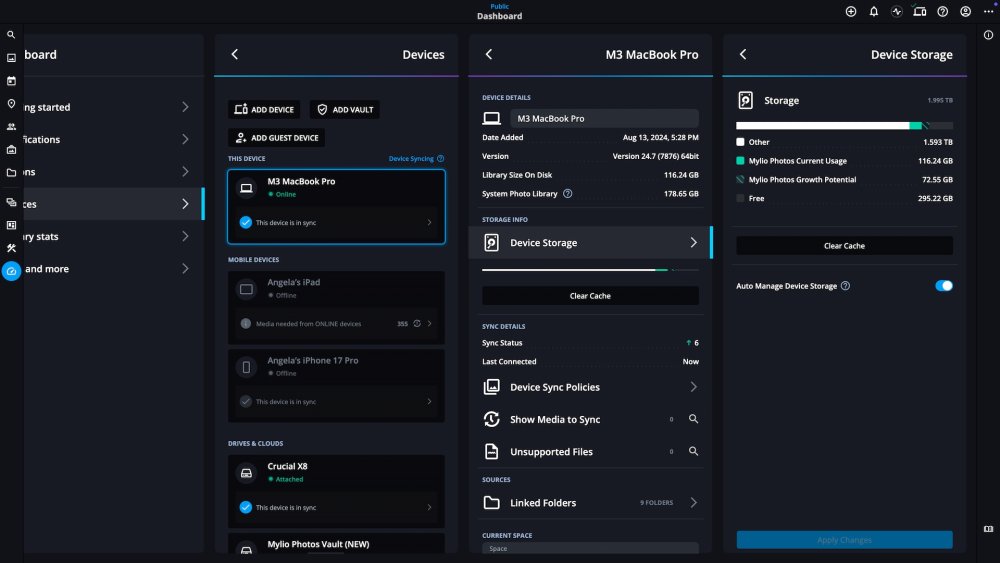Open the Device Syncing link
1000x563 pixels.
click(411, 159)
